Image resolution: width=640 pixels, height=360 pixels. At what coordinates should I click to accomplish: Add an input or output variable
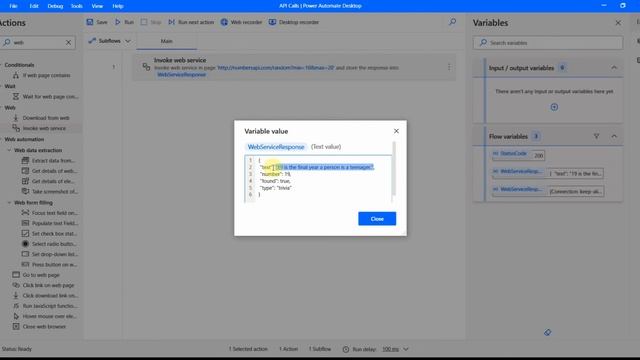(x=554, y=107)
